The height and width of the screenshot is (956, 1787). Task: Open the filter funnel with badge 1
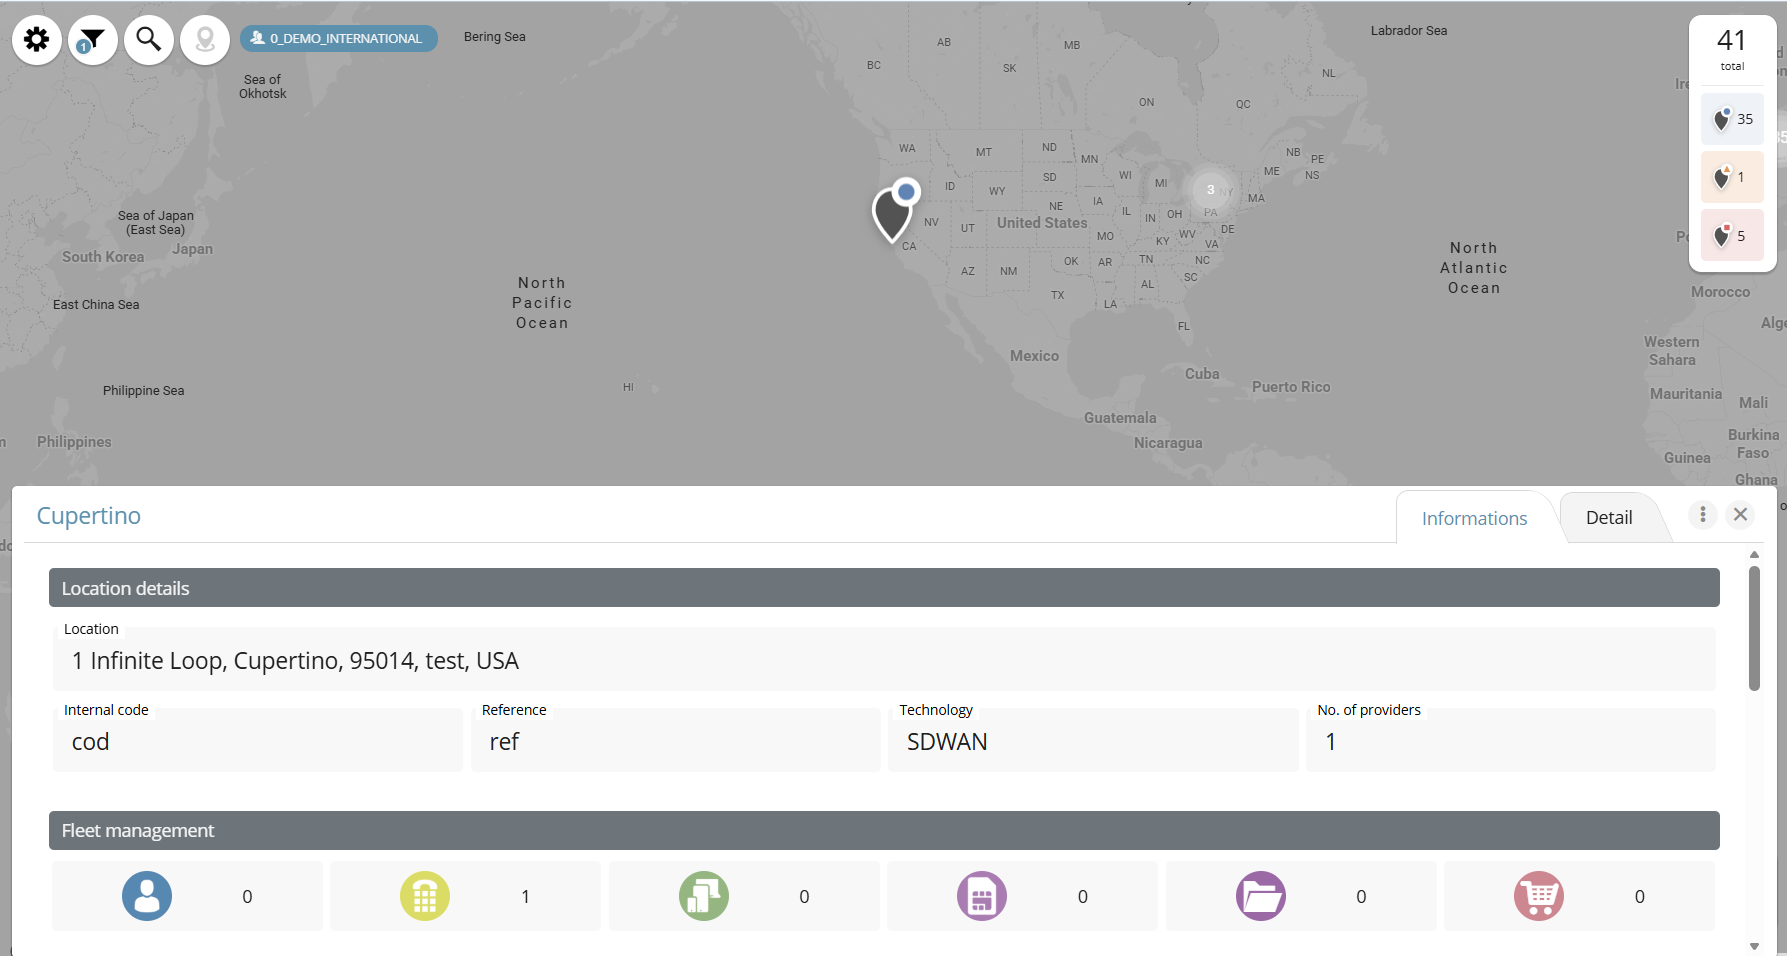93,40
